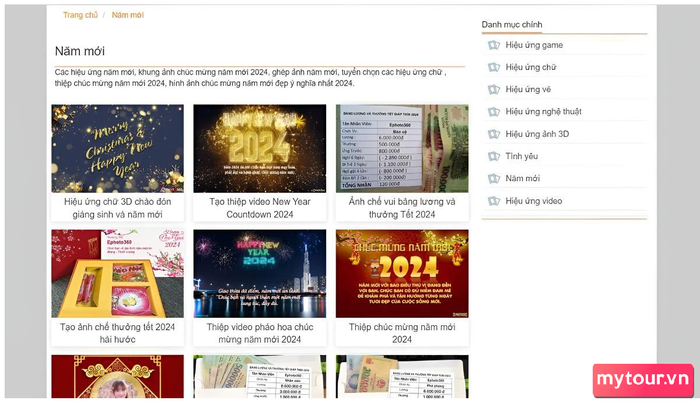Click 'Ảnh chế vui bảng lương và thưởng Tết' title
Screen dimensions: 700x405
402,208
